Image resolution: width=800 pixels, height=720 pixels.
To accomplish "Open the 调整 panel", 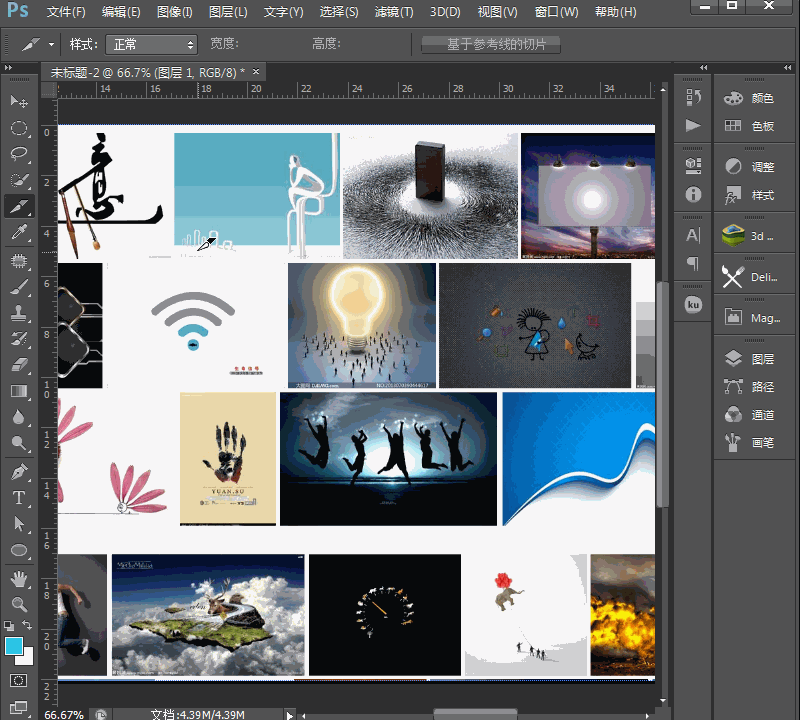I will (749, 166).
